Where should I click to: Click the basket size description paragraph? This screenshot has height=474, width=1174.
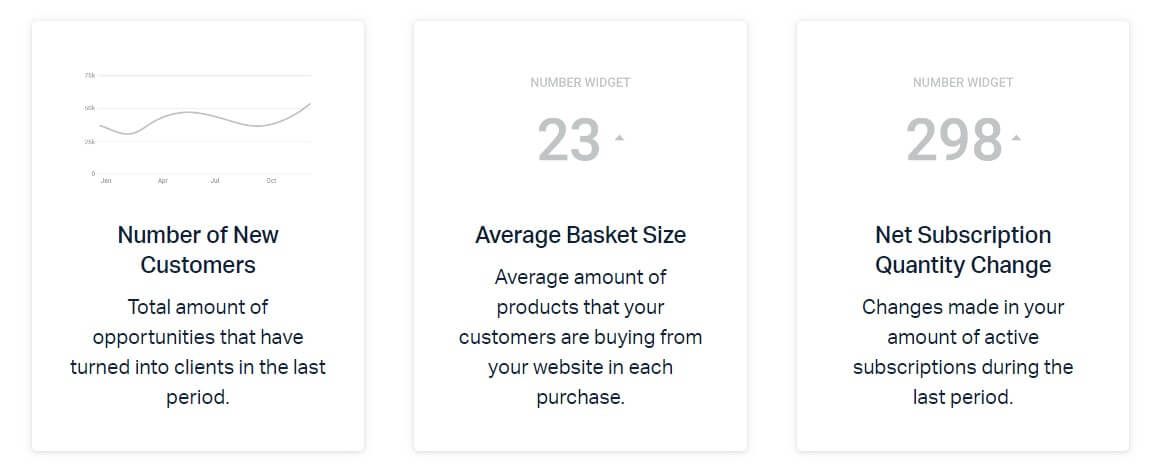(x=580, y=337)
